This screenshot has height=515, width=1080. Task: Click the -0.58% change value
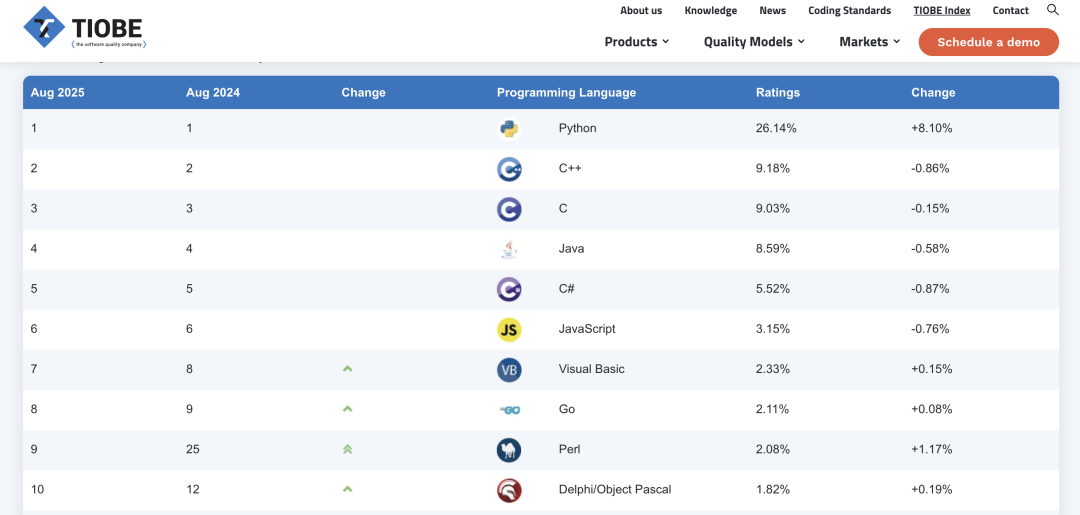[x=931, y=249]
